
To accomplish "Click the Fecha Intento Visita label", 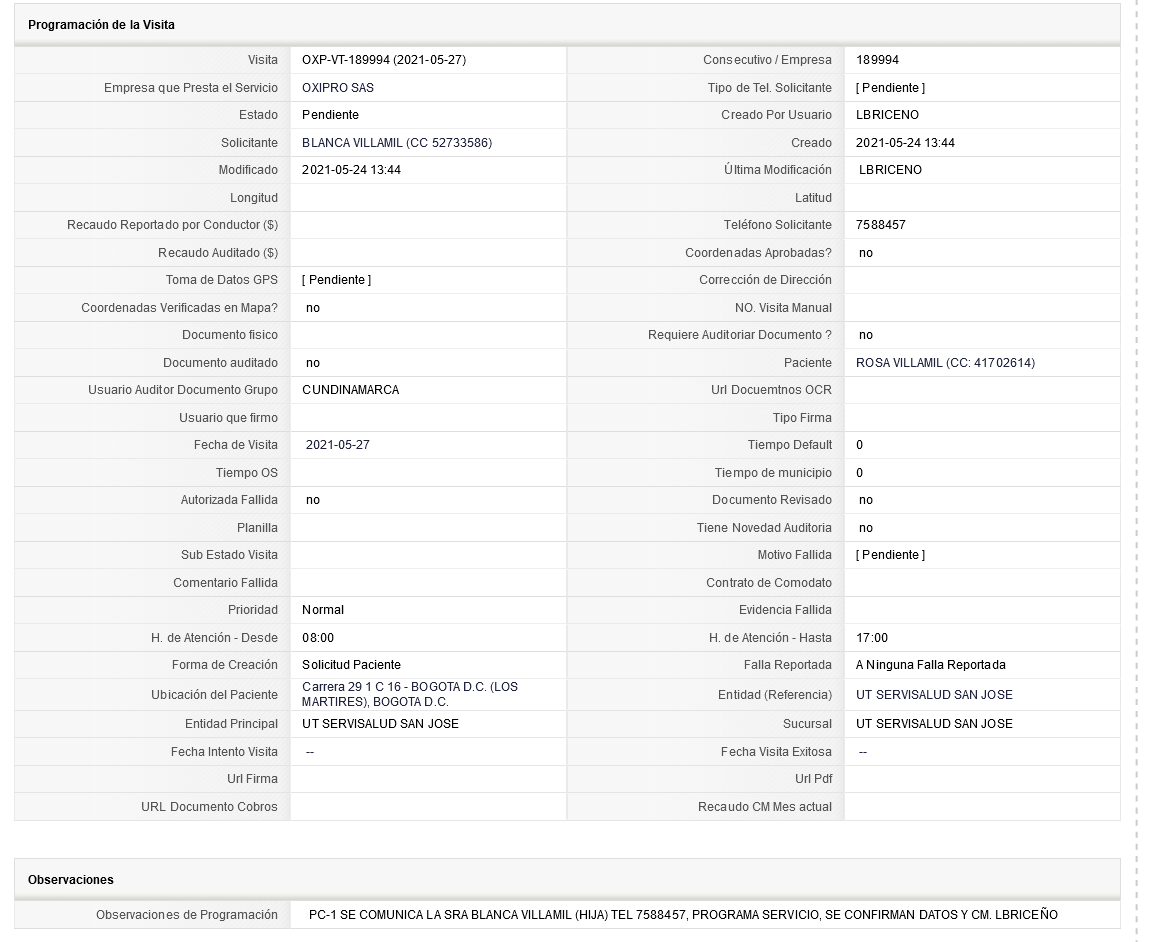I will [x=224, y=752].
